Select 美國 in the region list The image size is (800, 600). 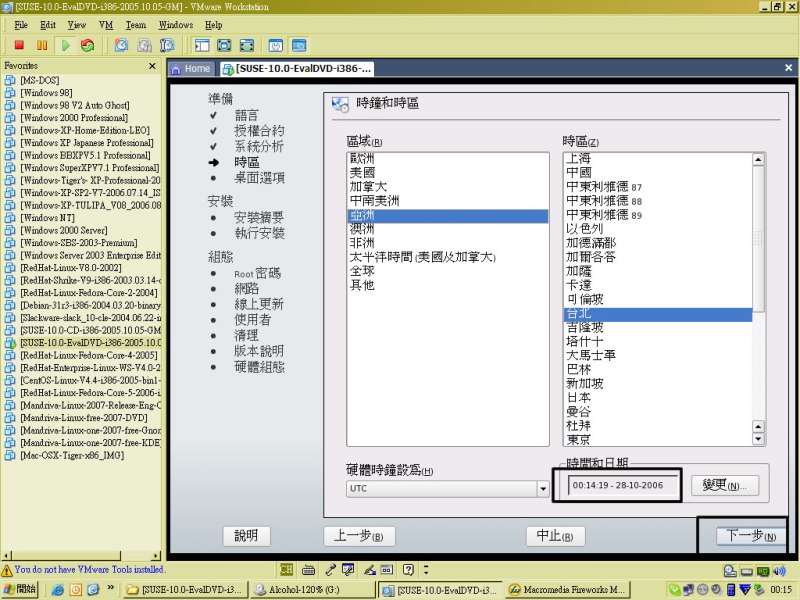pyautogui.click(x=447, y=173)
